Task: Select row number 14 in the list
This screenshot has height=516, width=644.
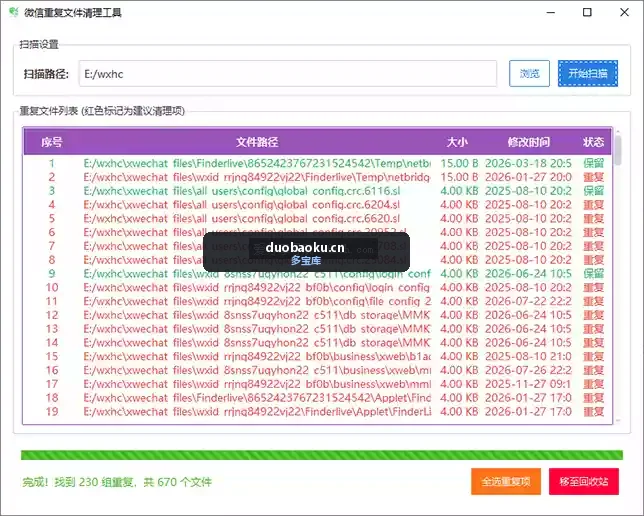Action: click(317, 343)
